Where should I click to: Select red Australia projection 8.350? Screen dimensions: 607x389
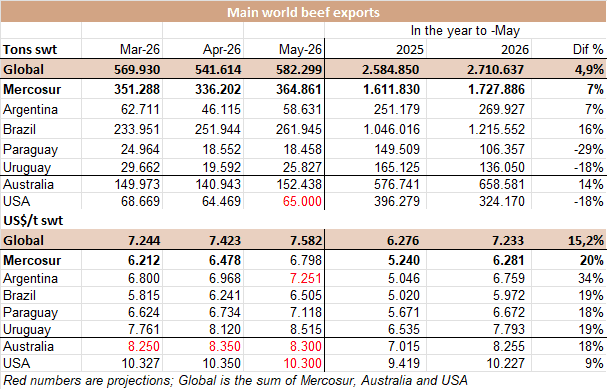225,346
